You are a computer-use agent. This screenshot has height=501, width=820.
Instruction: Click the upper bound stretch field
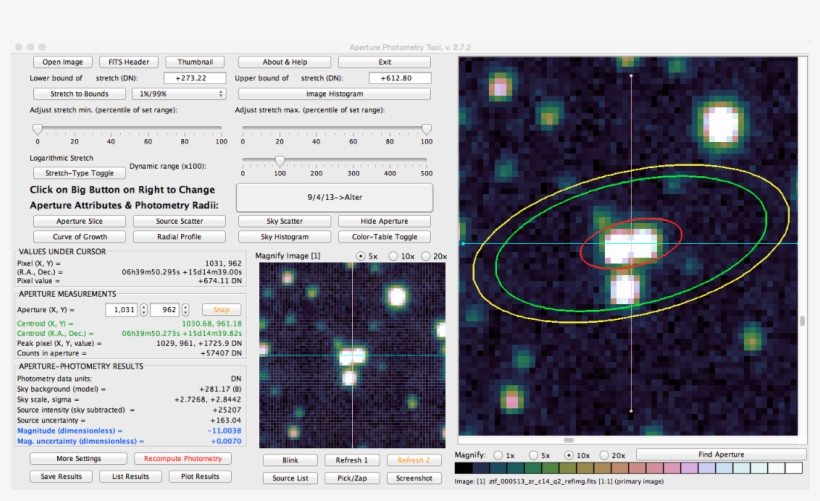pyautogui.click(x=400, y=78)
